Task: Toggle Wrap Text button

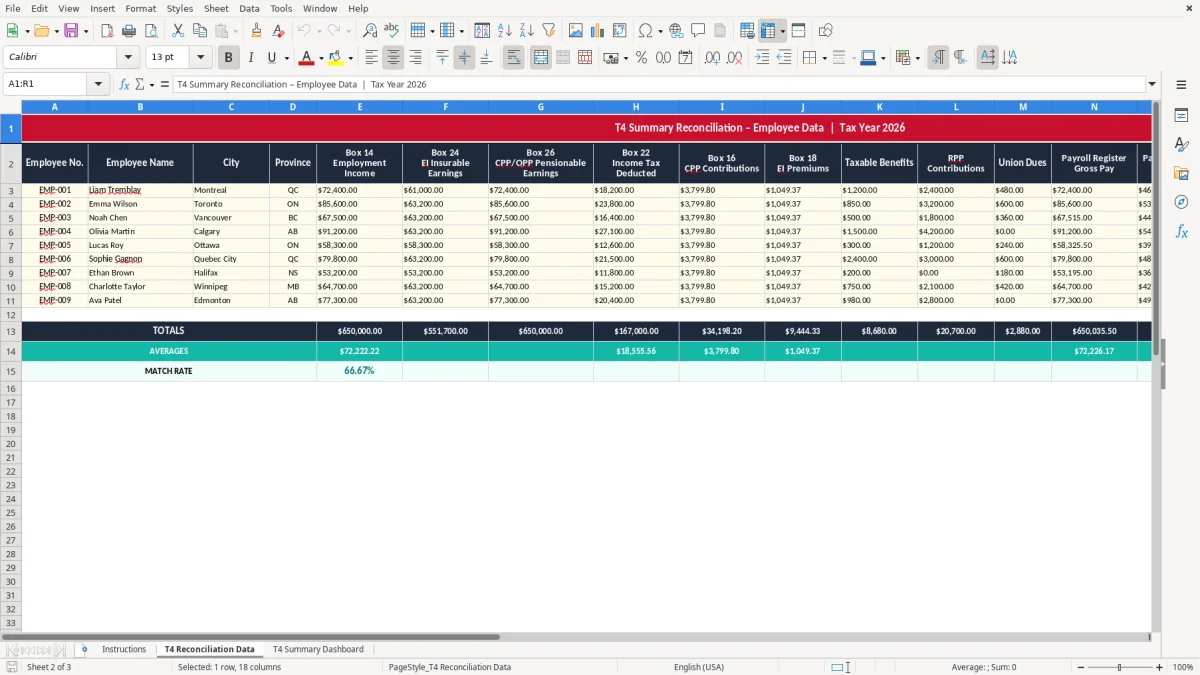Action: pyautogui.click(x=513, y=58)
